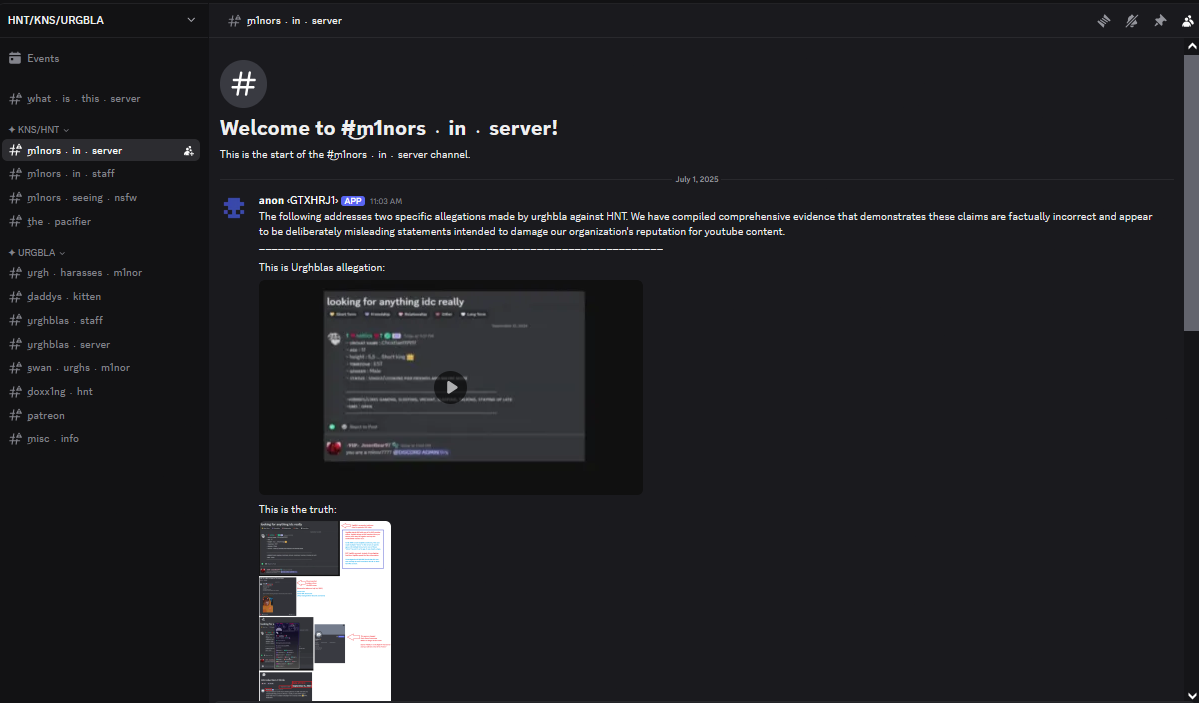Open the 'urgh . harasses . m1nor' channel
The height and width of the screenshot is (703, 1199).
[x=101, y=272]
